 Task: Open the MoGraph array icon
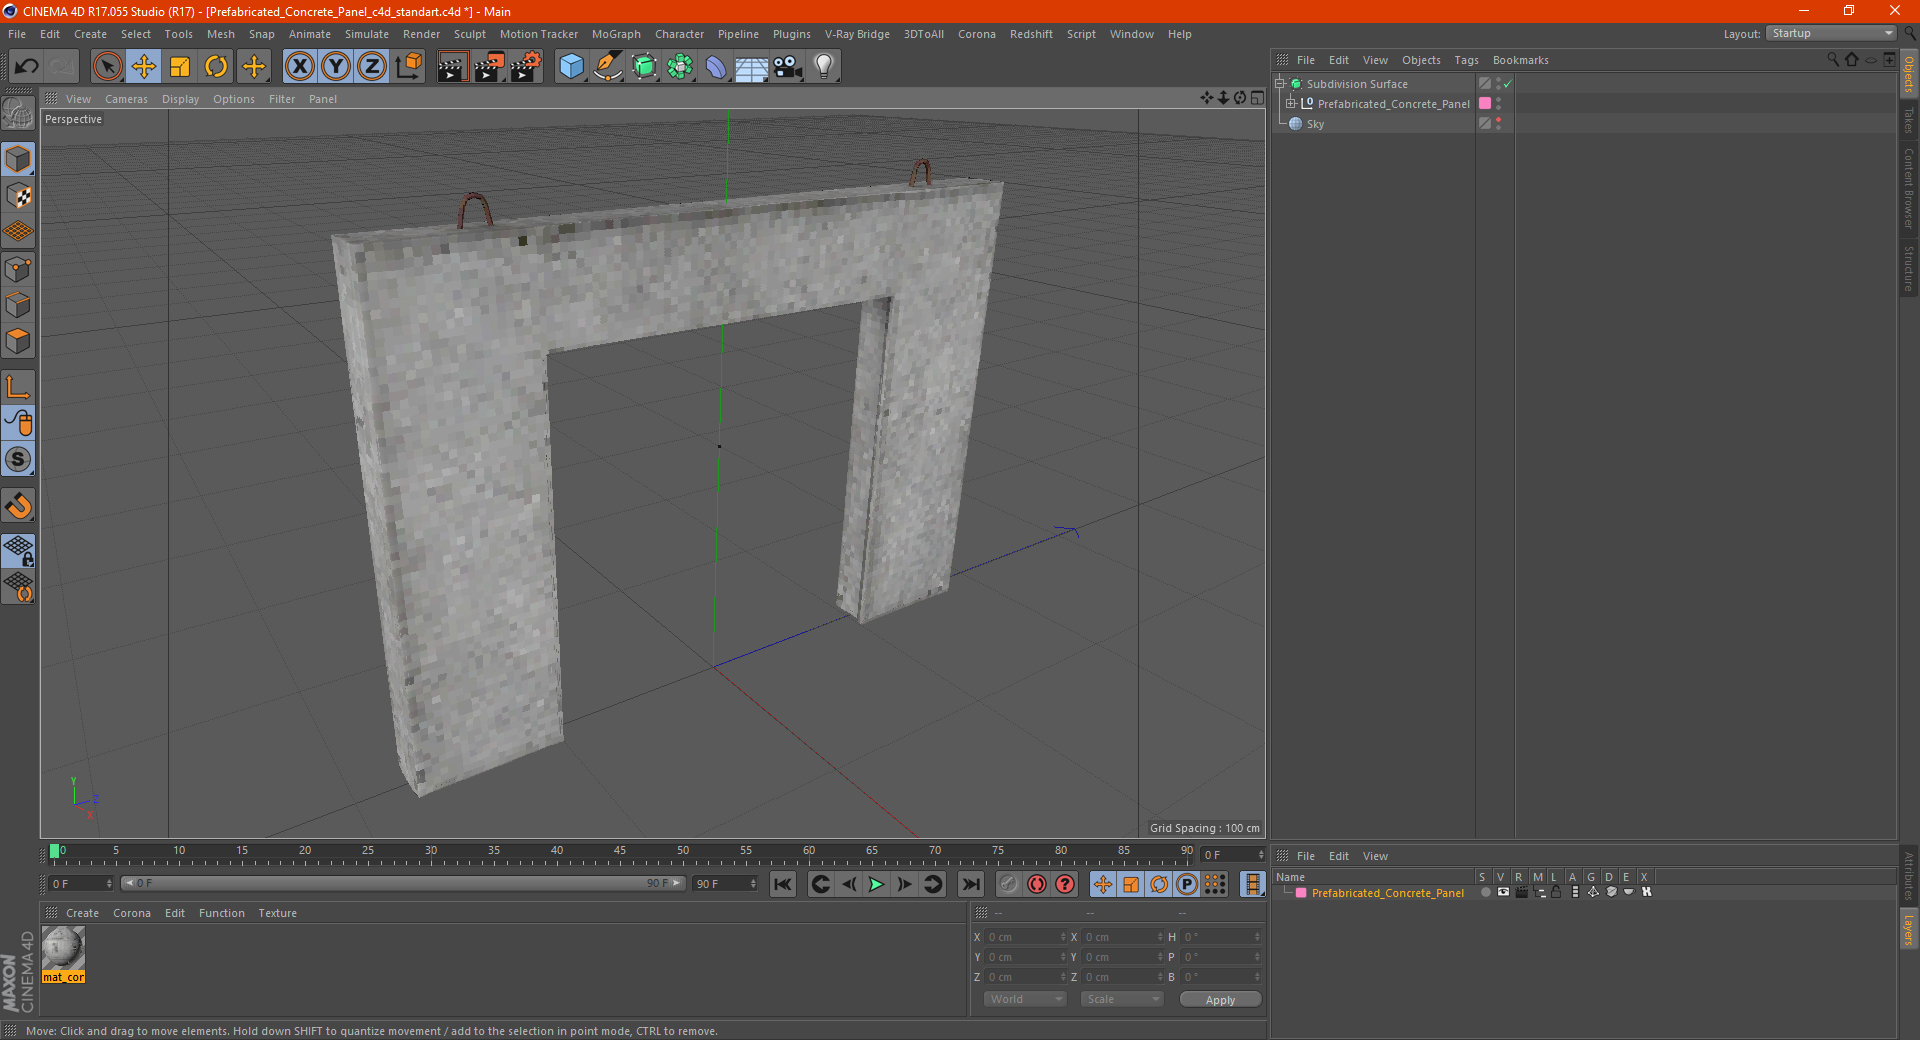click(680, 67)
